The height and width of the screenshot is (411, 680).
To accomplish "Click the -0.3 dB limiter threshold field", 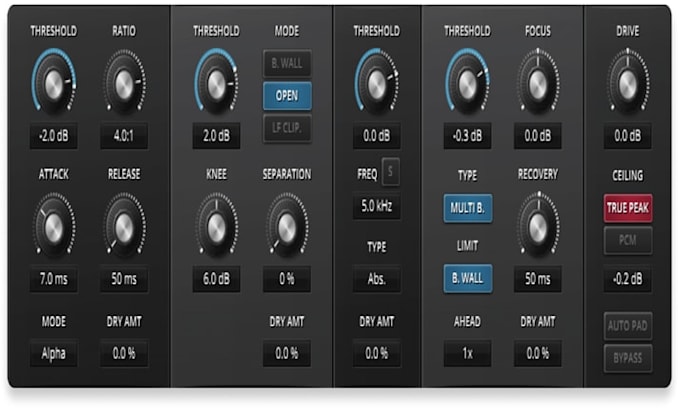I will [468, 136].
